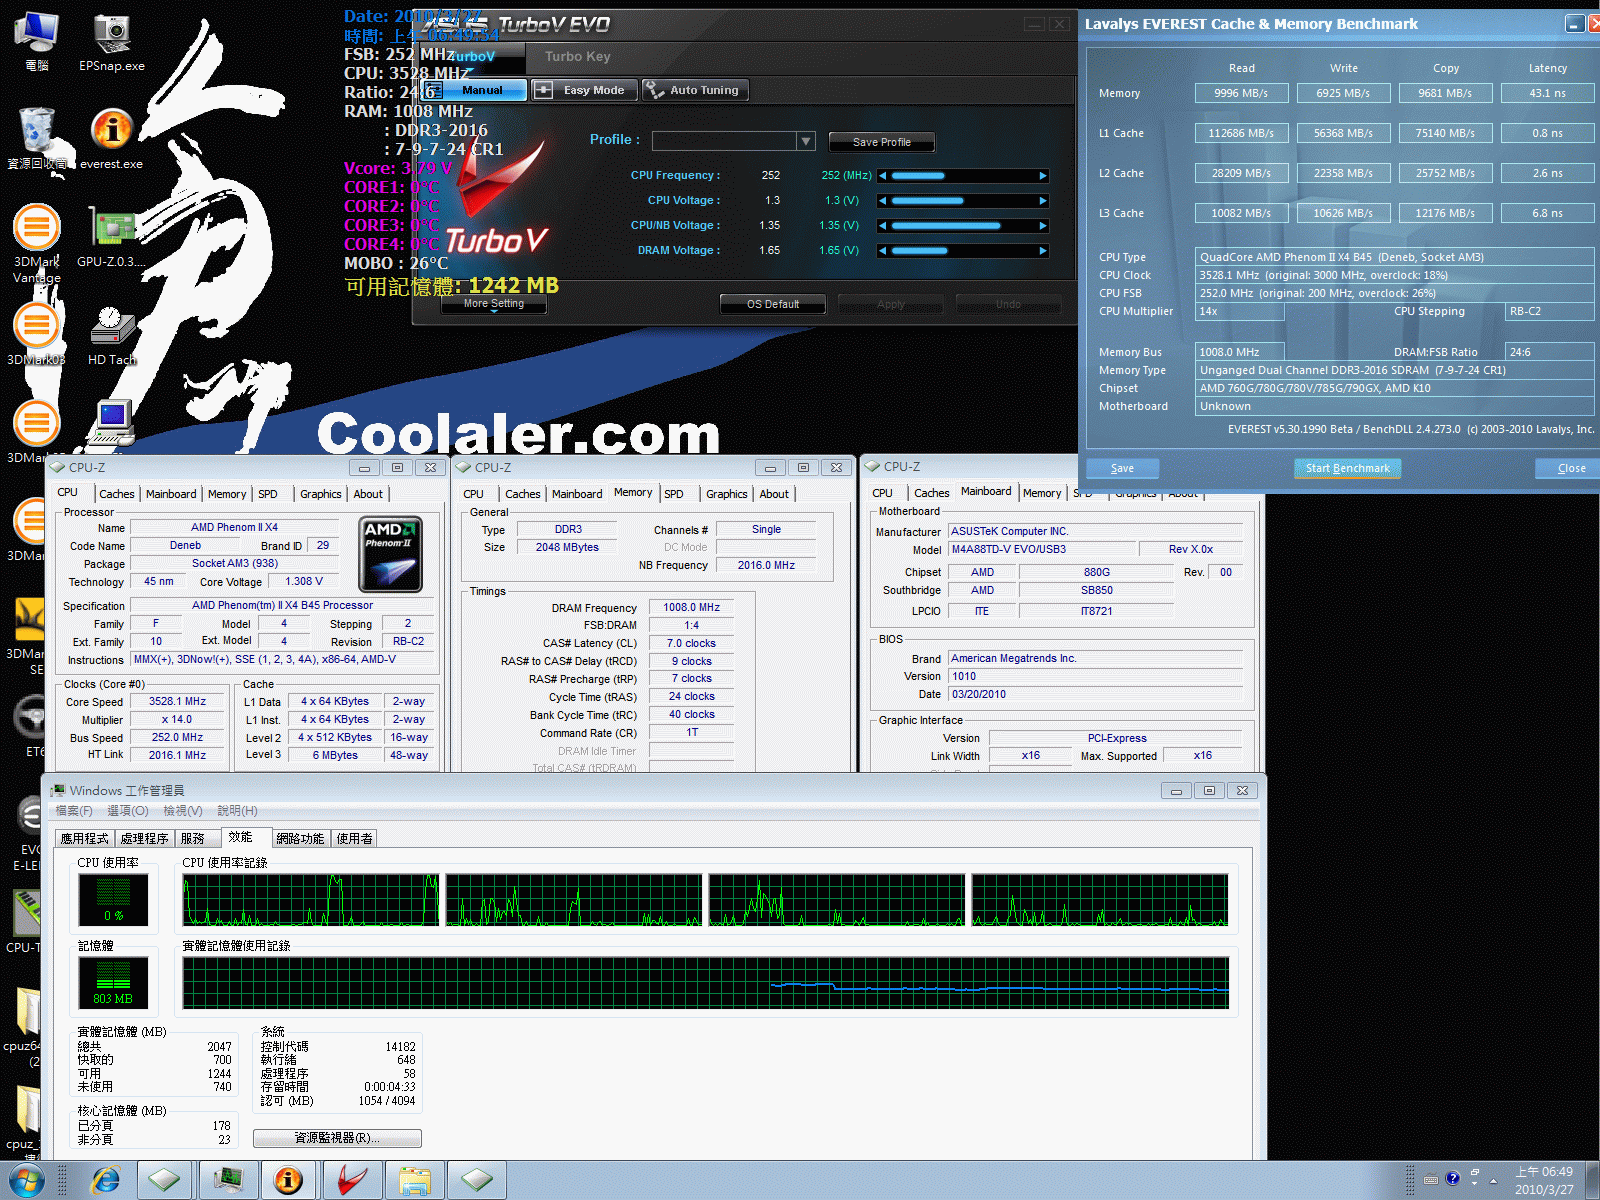Open SPD tab in left CPU-Z window
The image size is (1600, 1200).
[268, 494]
